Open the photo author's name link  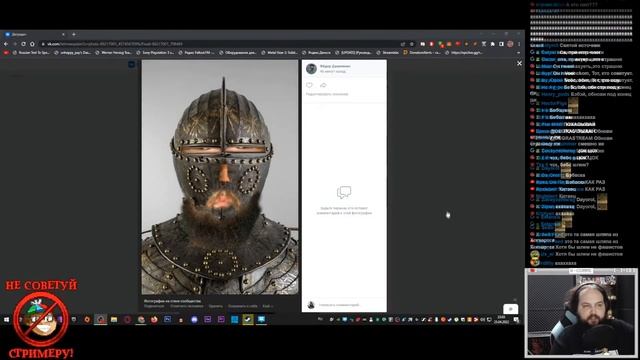tap(335, 66)
